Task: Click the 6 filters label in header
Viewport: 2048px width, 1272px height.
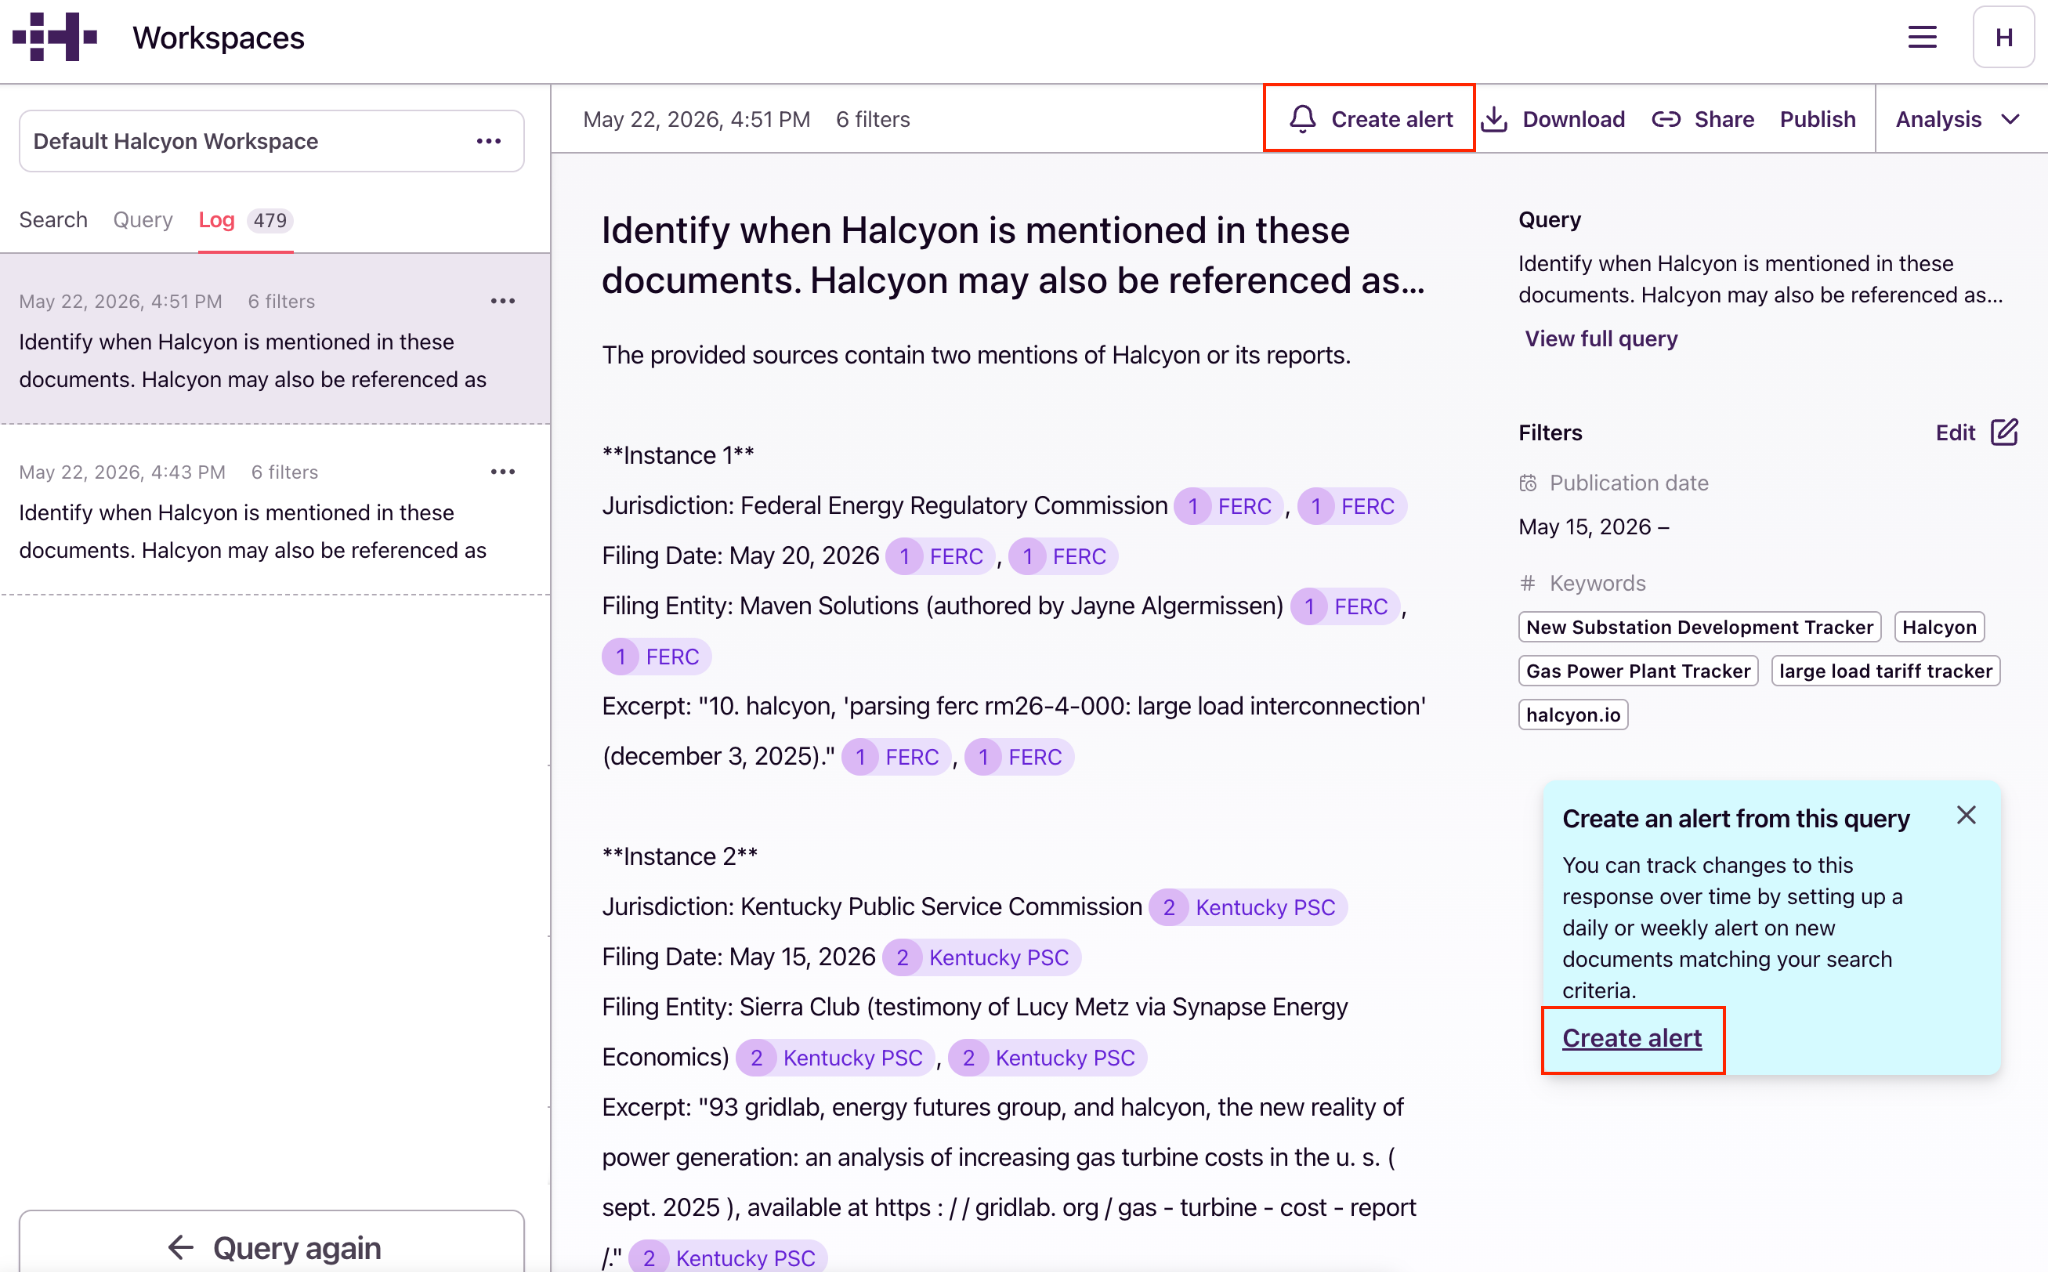Action: click(873, 119)
